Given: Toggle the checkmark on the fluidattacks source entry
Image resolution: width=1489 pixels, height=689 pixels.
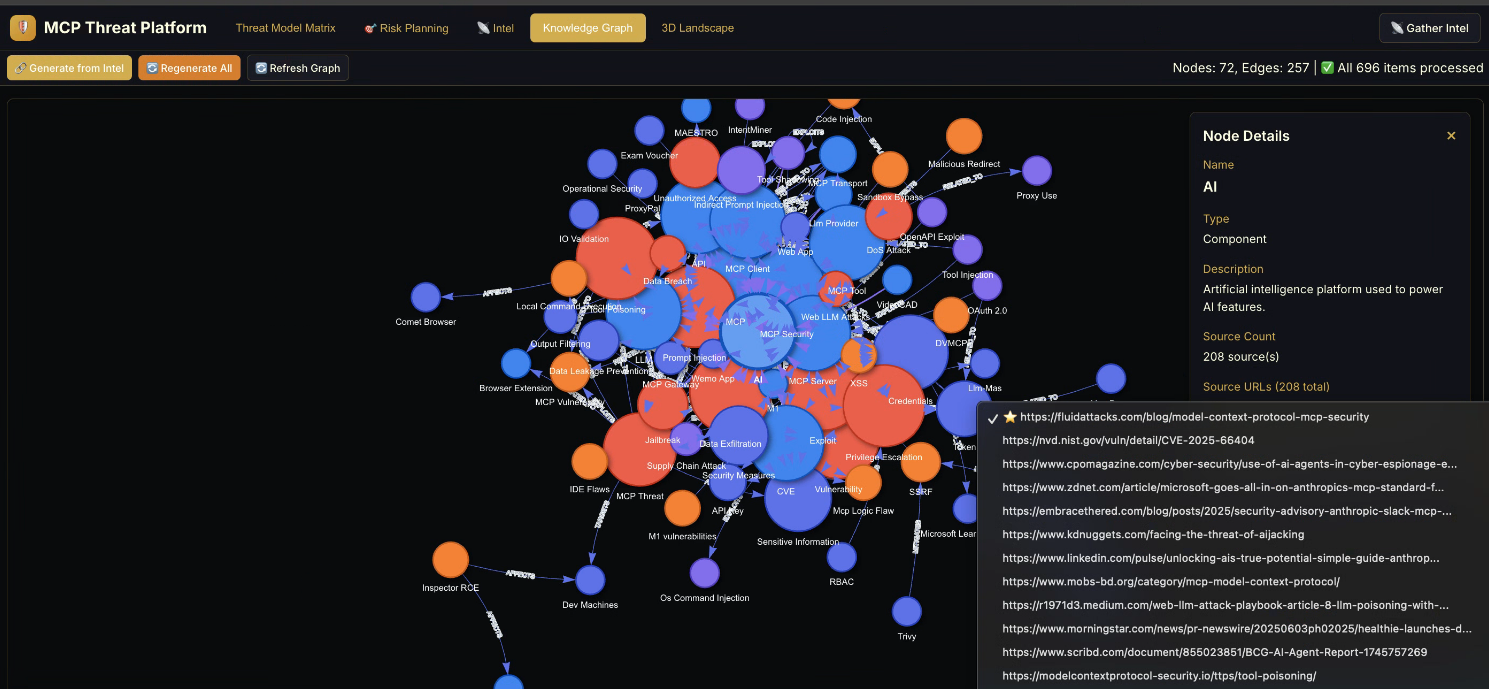Looking at the screenshot, I should point(991,417).
